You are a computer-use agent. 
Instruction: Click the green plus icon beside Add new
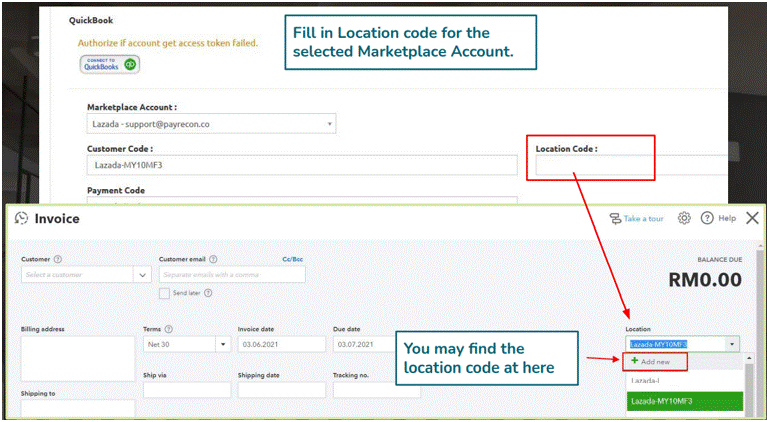(634, 361)
